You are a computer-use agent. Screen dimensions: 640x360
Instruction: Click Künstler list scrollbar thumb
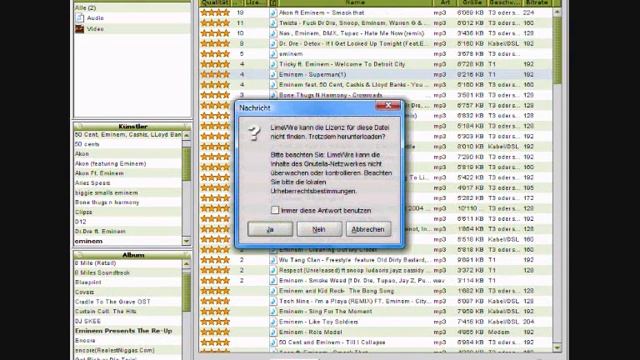point(186,164)
